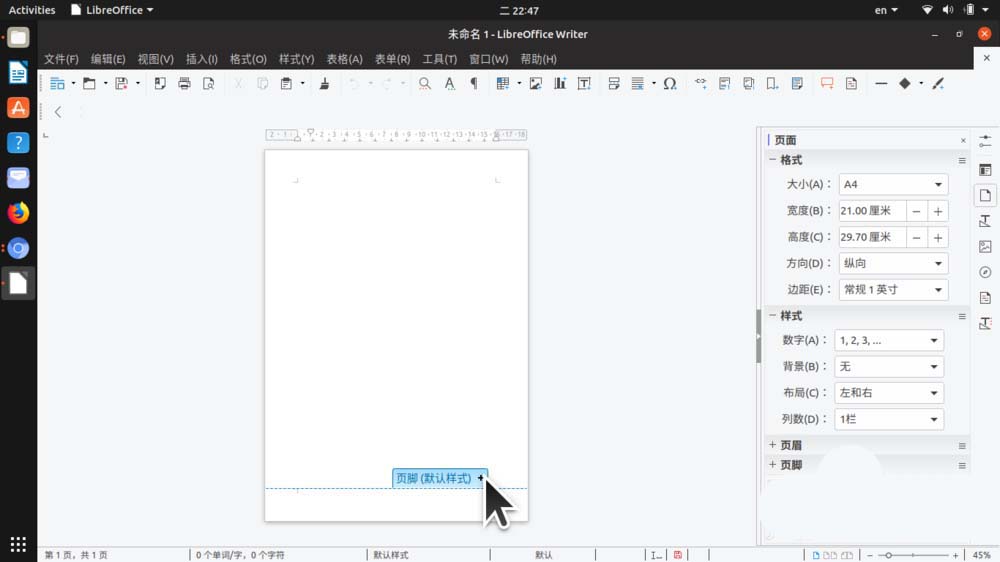The image size is (1000, 562).
Task: Insert a comment using the red comment icon
Action: tap(827, 84)
